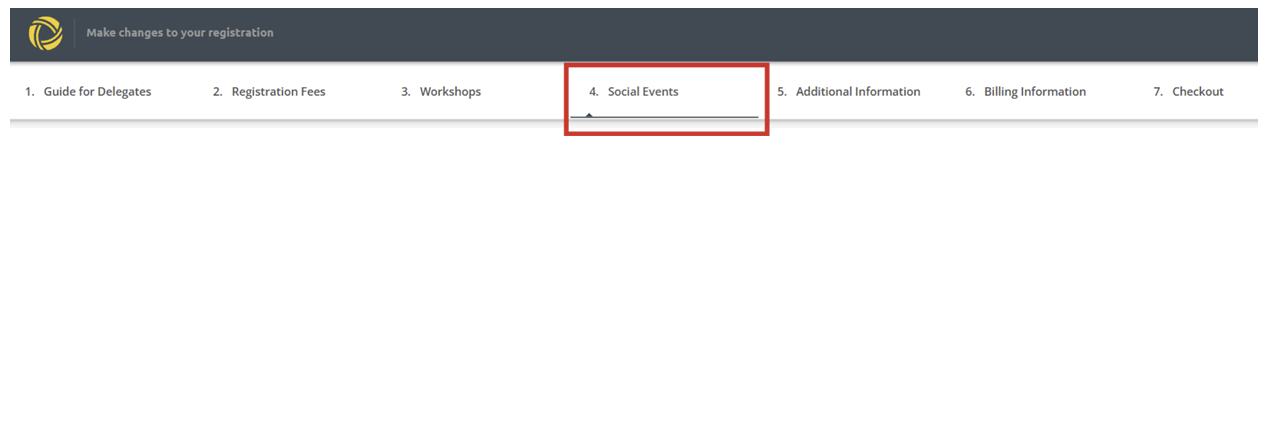Viewport: 1261px width, 435px height.
Task: Click step number 1 in the navigation
Action: click(x=29, y=92)
